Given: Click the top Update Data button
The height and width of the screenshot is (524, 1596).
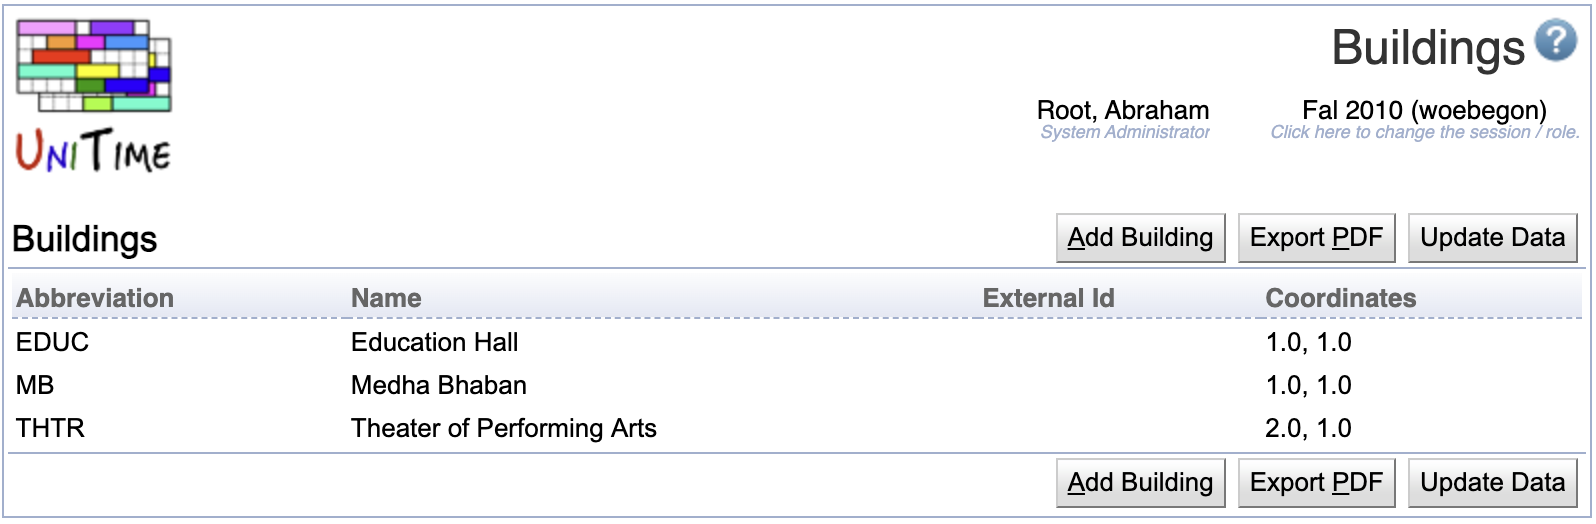Looking at the screenshot, I should pos(1492,238).
